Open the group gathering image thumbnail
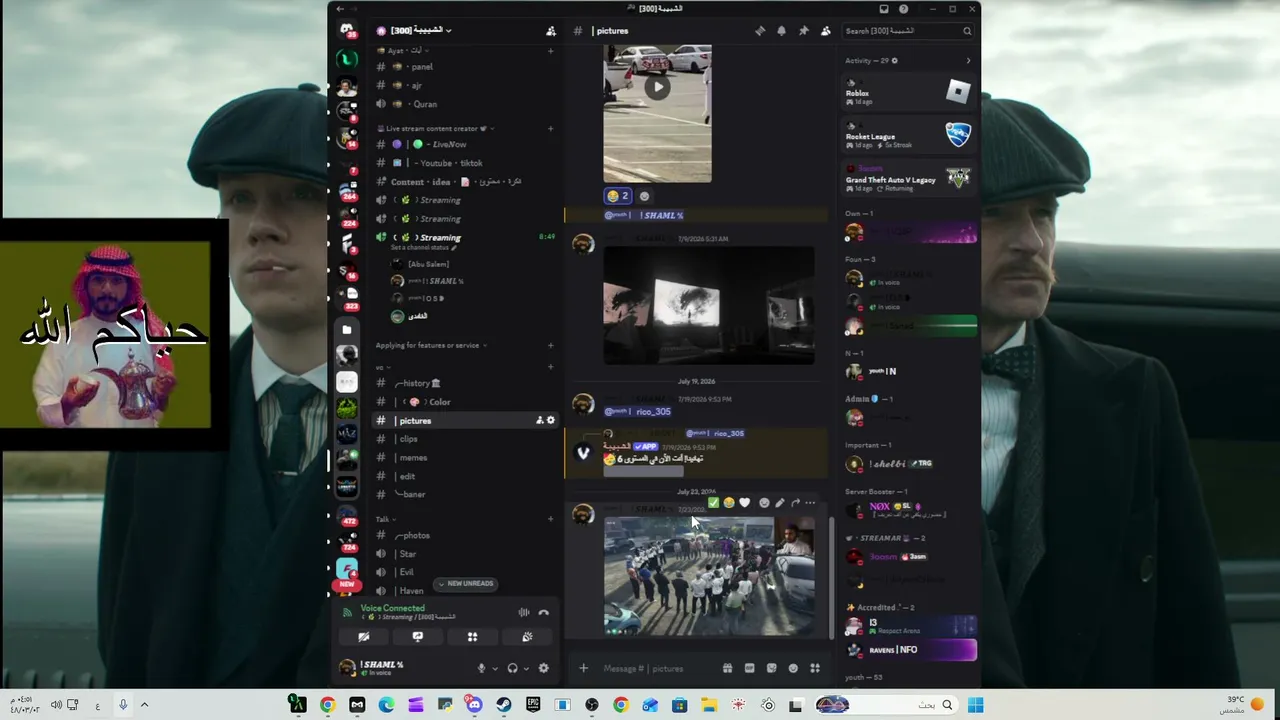Viewport: 1280px width, 720px height. pos(709,576)
